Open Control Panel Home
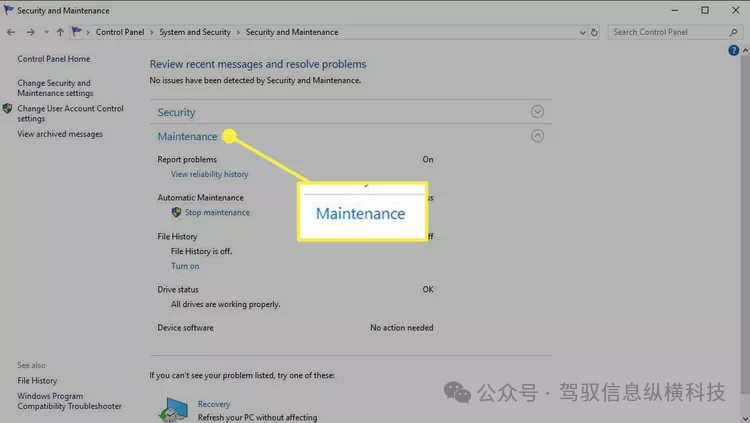The height and width of the screenshot is (423, 750). (x=54, y=59)
